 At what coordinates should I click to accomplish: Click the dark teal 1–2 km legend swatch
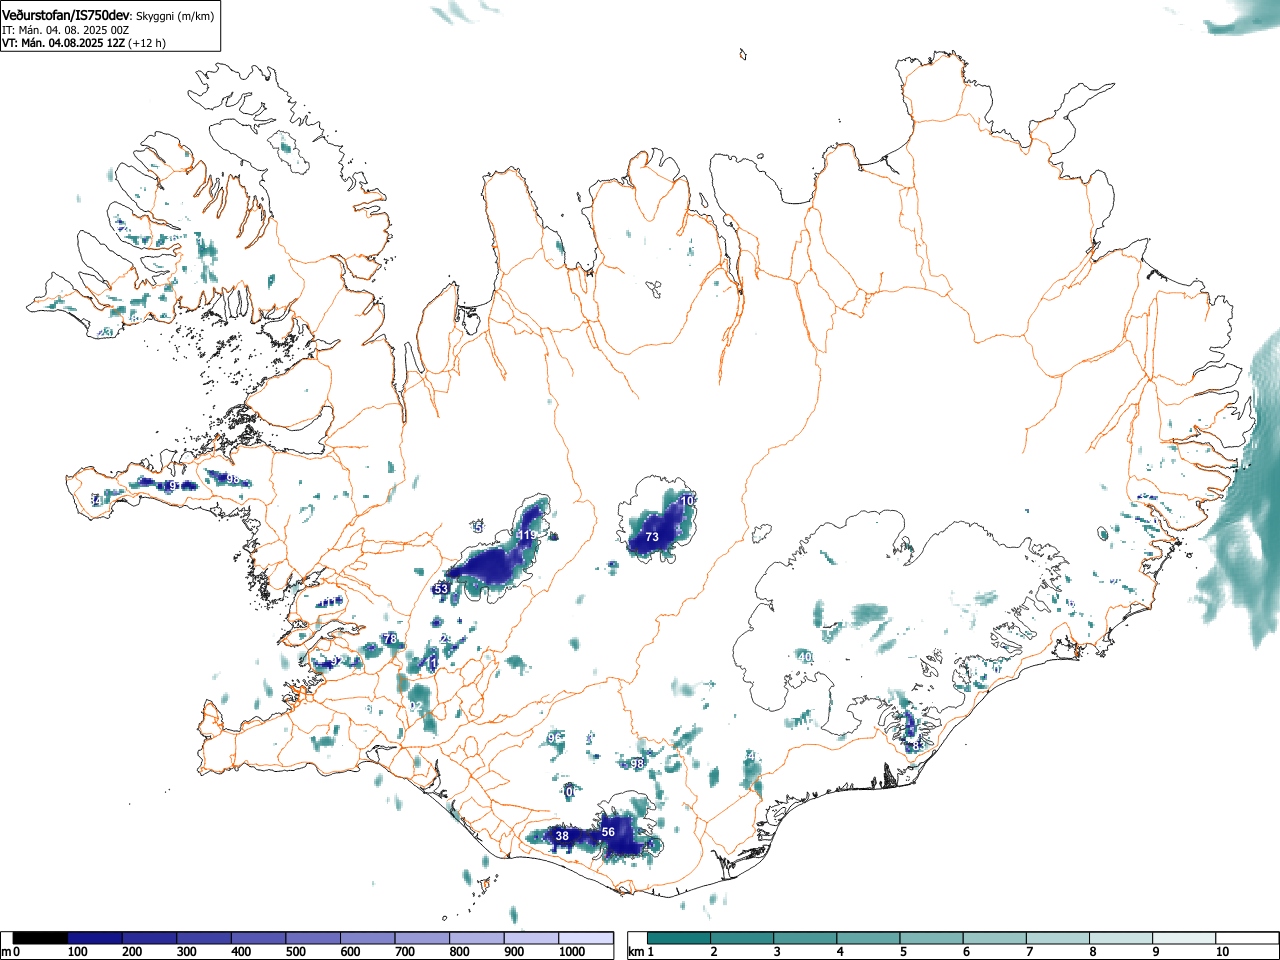tap(679, 938)
